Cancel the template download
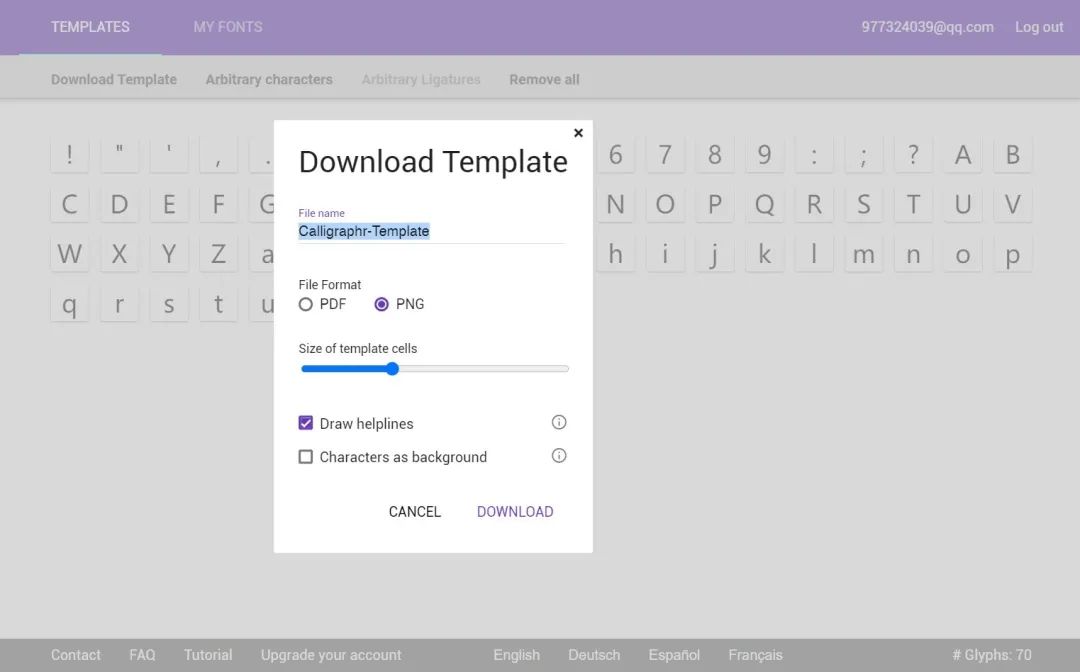The height and width of the screenshot is (672, 1080). 415,512
